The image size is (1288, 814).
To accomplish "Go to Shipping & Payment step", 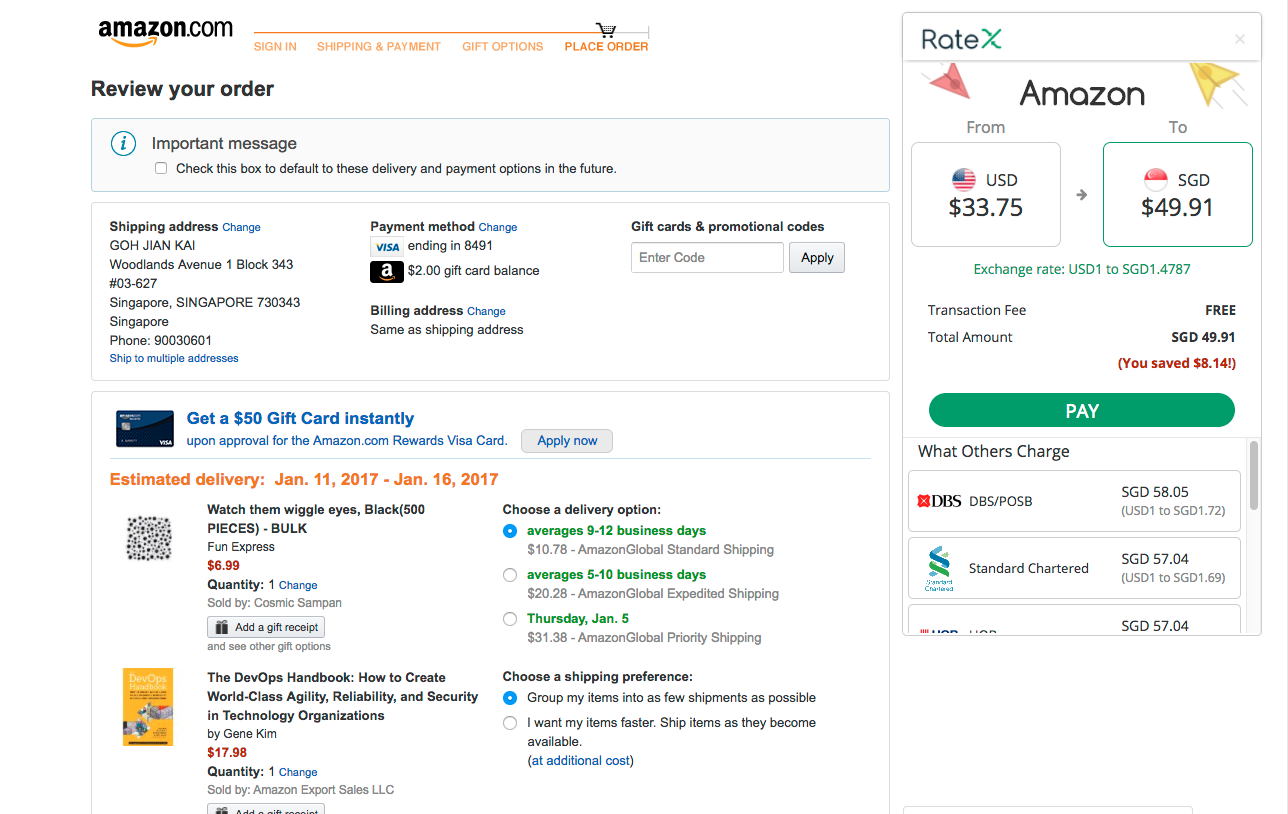I will coord(378,47).
